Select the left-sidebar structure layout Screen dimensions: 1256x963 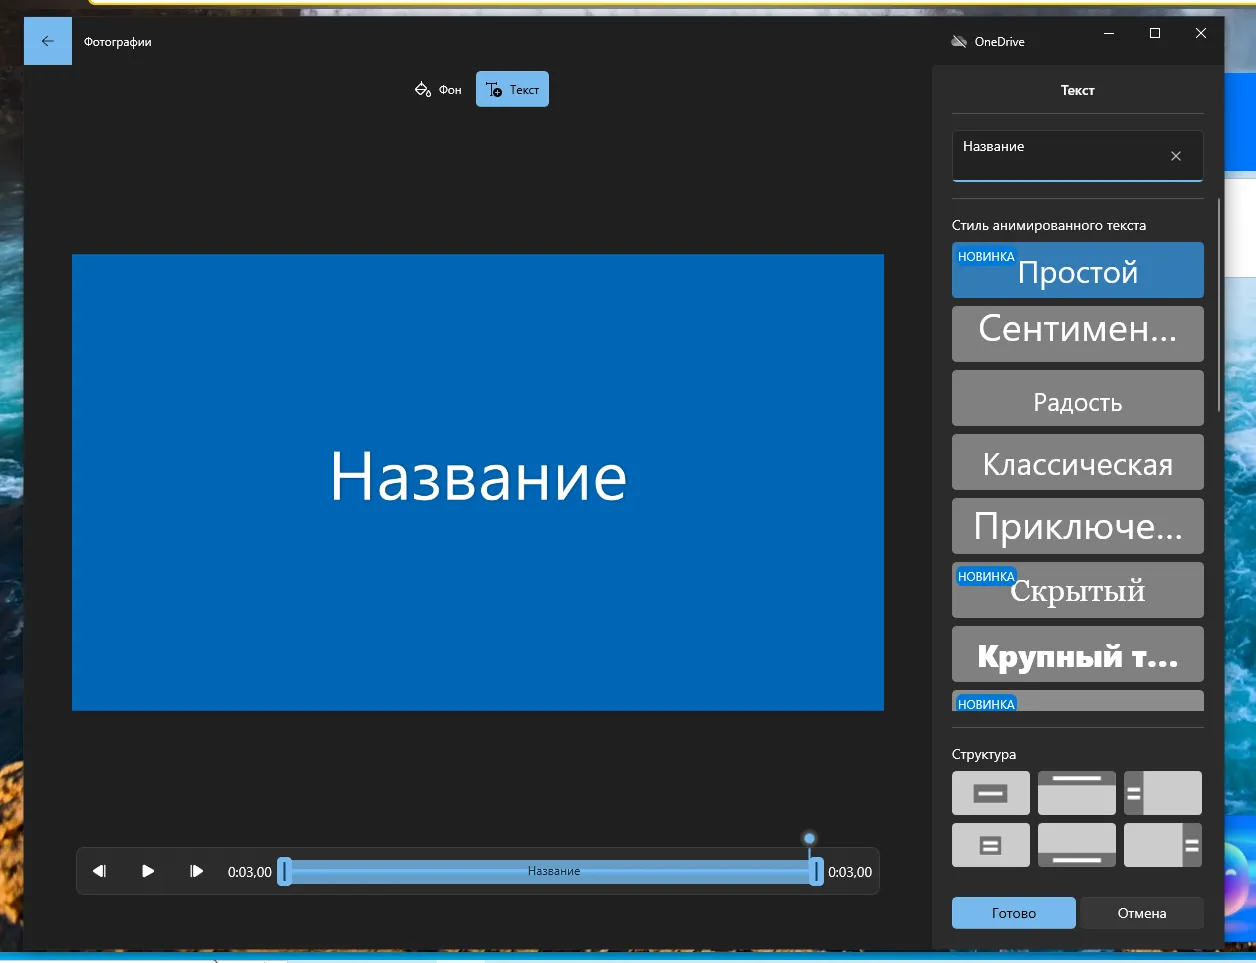[1163, 792]
